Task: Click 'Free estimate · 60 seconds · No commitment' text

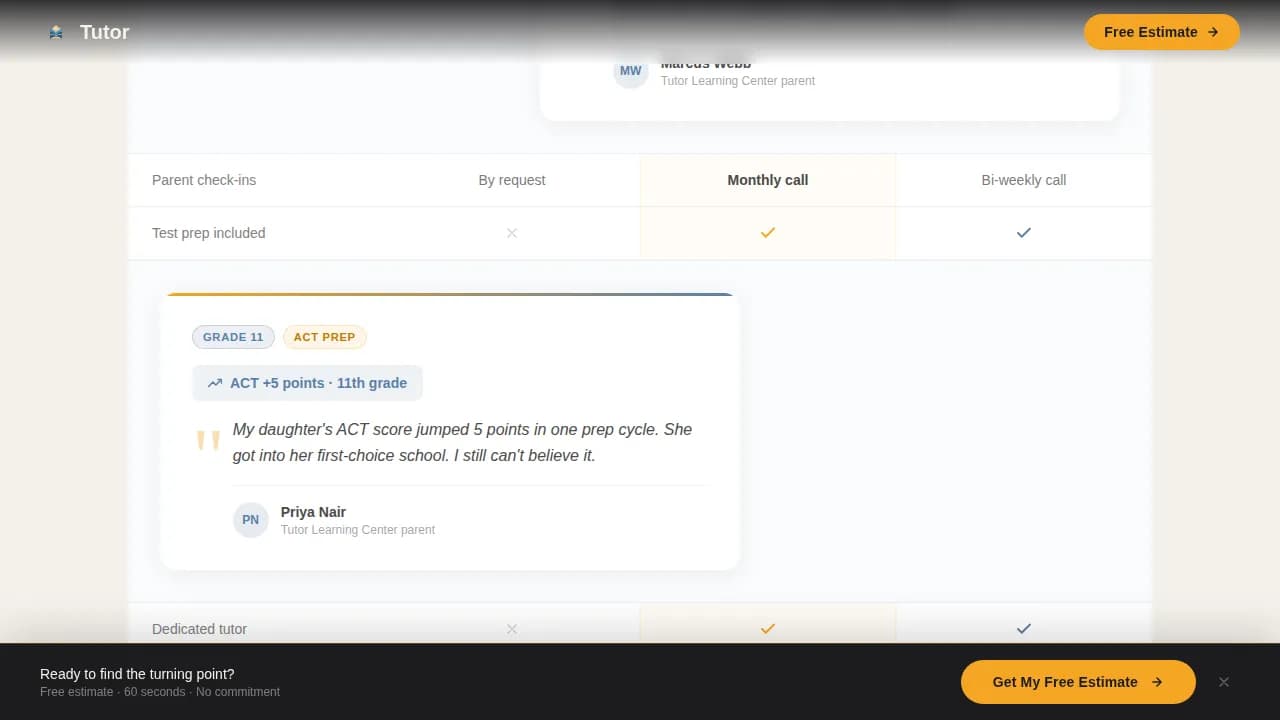Action: click(160, 692)
